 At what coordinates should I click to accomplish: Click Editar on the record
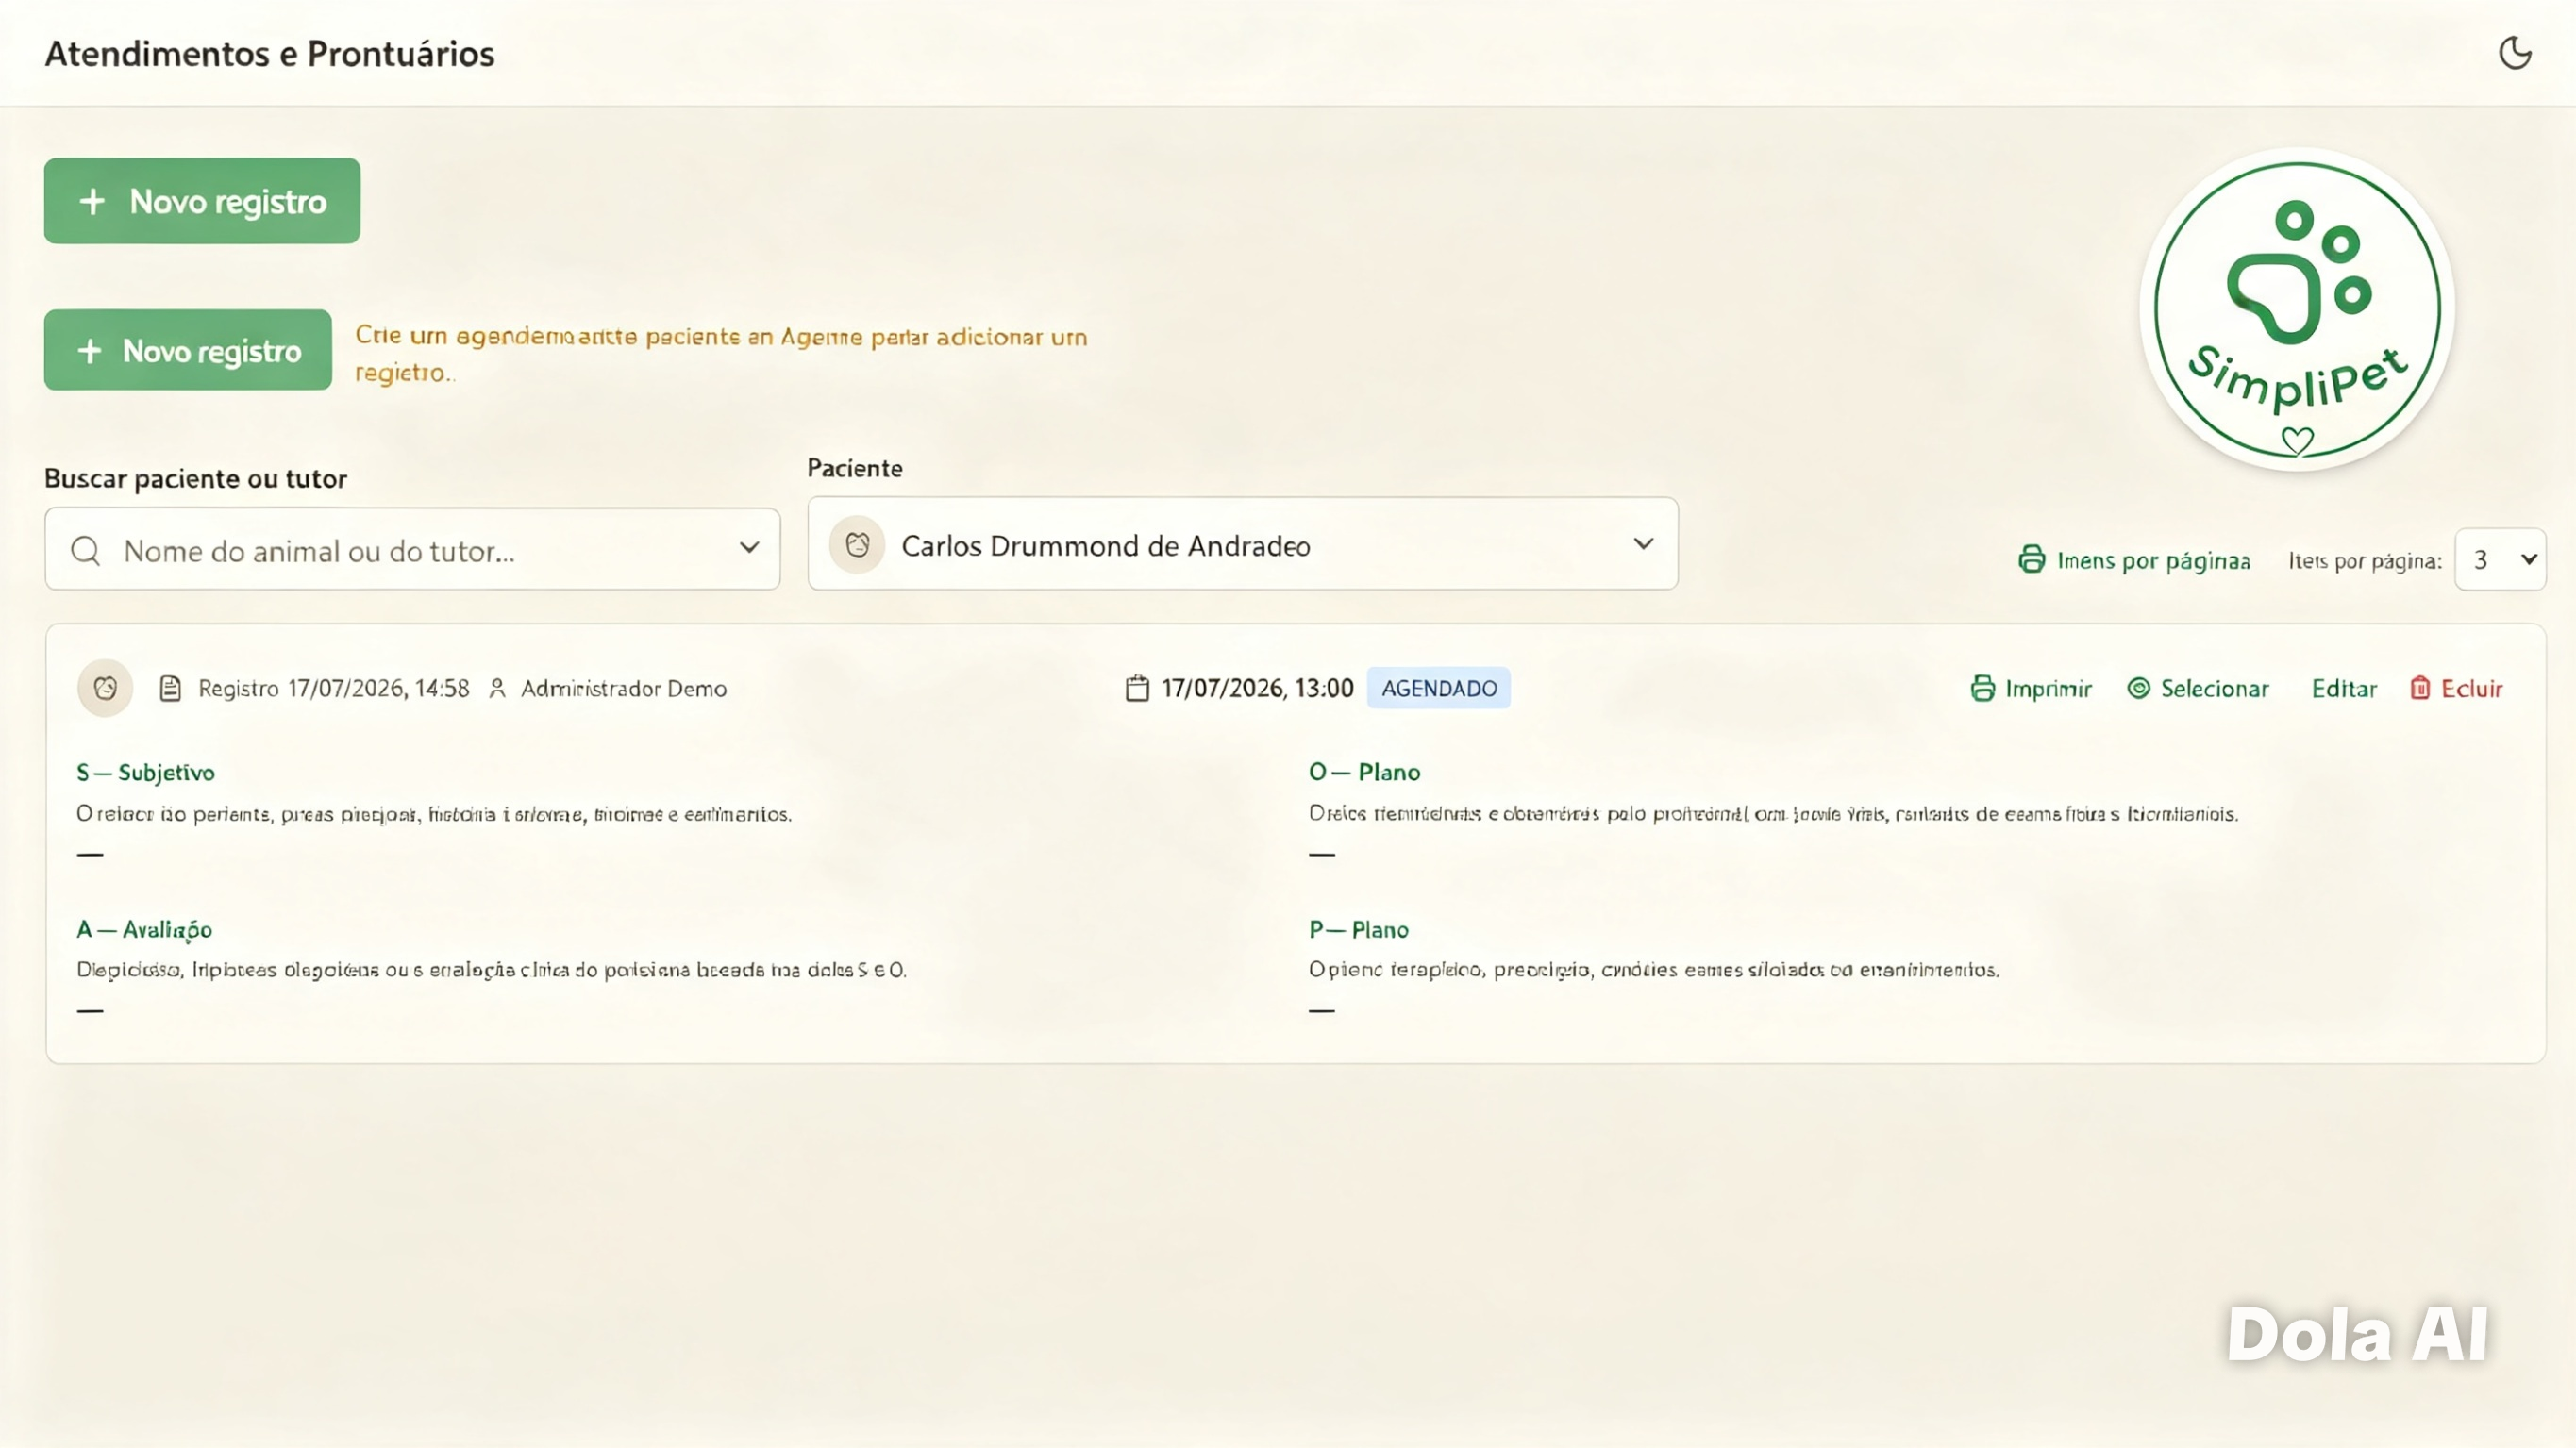click(x=2344, y=688)
